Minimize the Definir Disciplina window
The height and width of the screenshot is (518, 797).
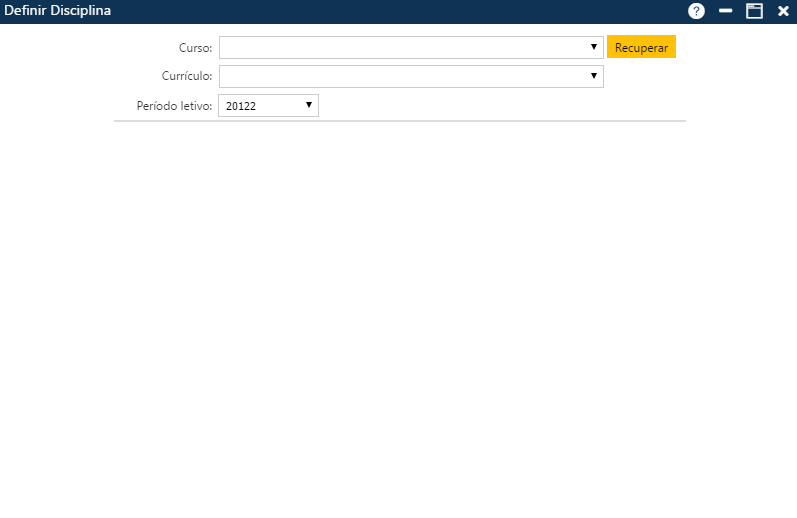point(726,11)
